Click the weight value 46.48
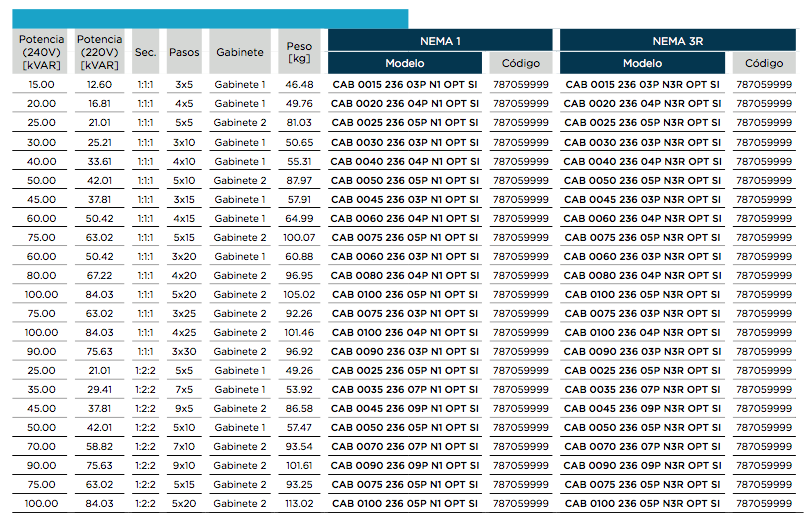 point(299,85)
